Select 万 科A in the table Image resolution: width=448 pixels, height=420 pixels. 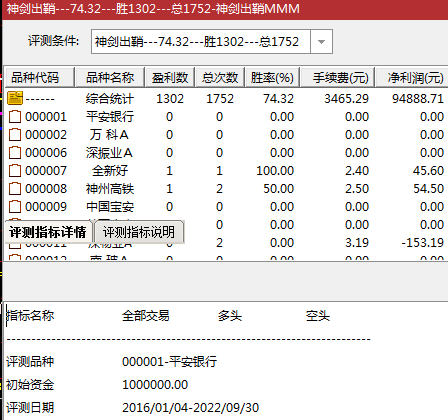click(109, 135)
